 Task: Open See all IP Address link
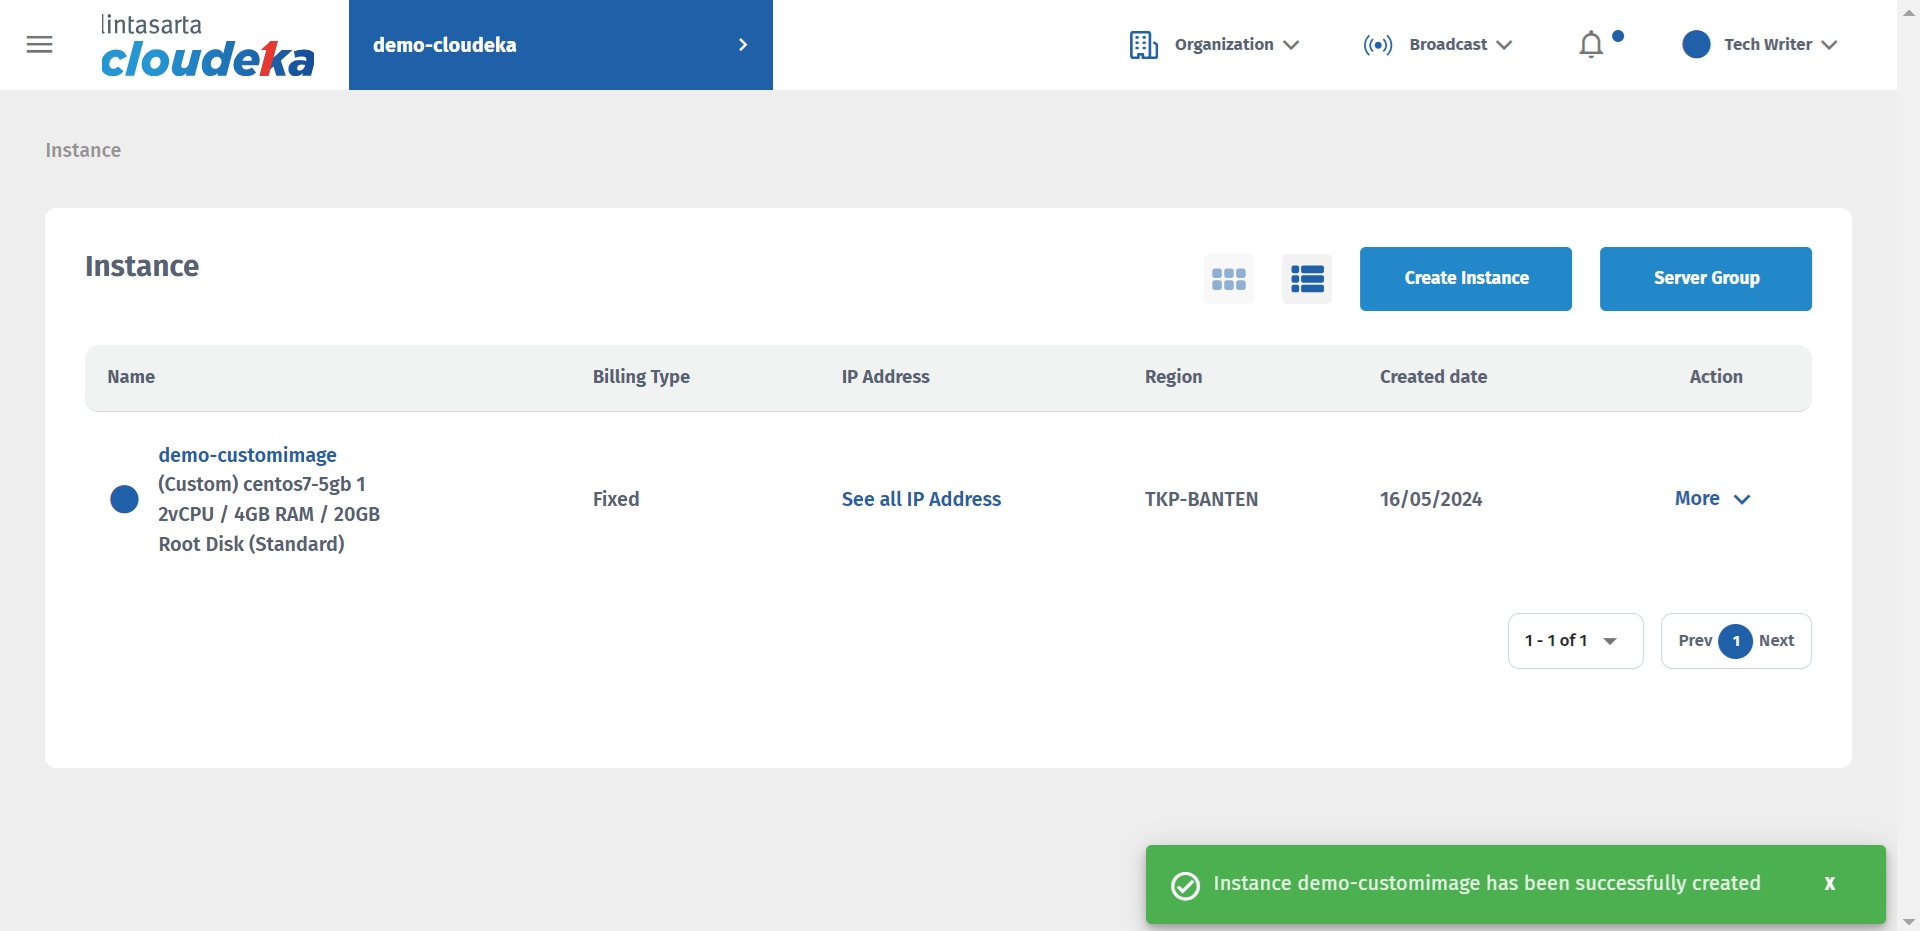click(921, 499)
